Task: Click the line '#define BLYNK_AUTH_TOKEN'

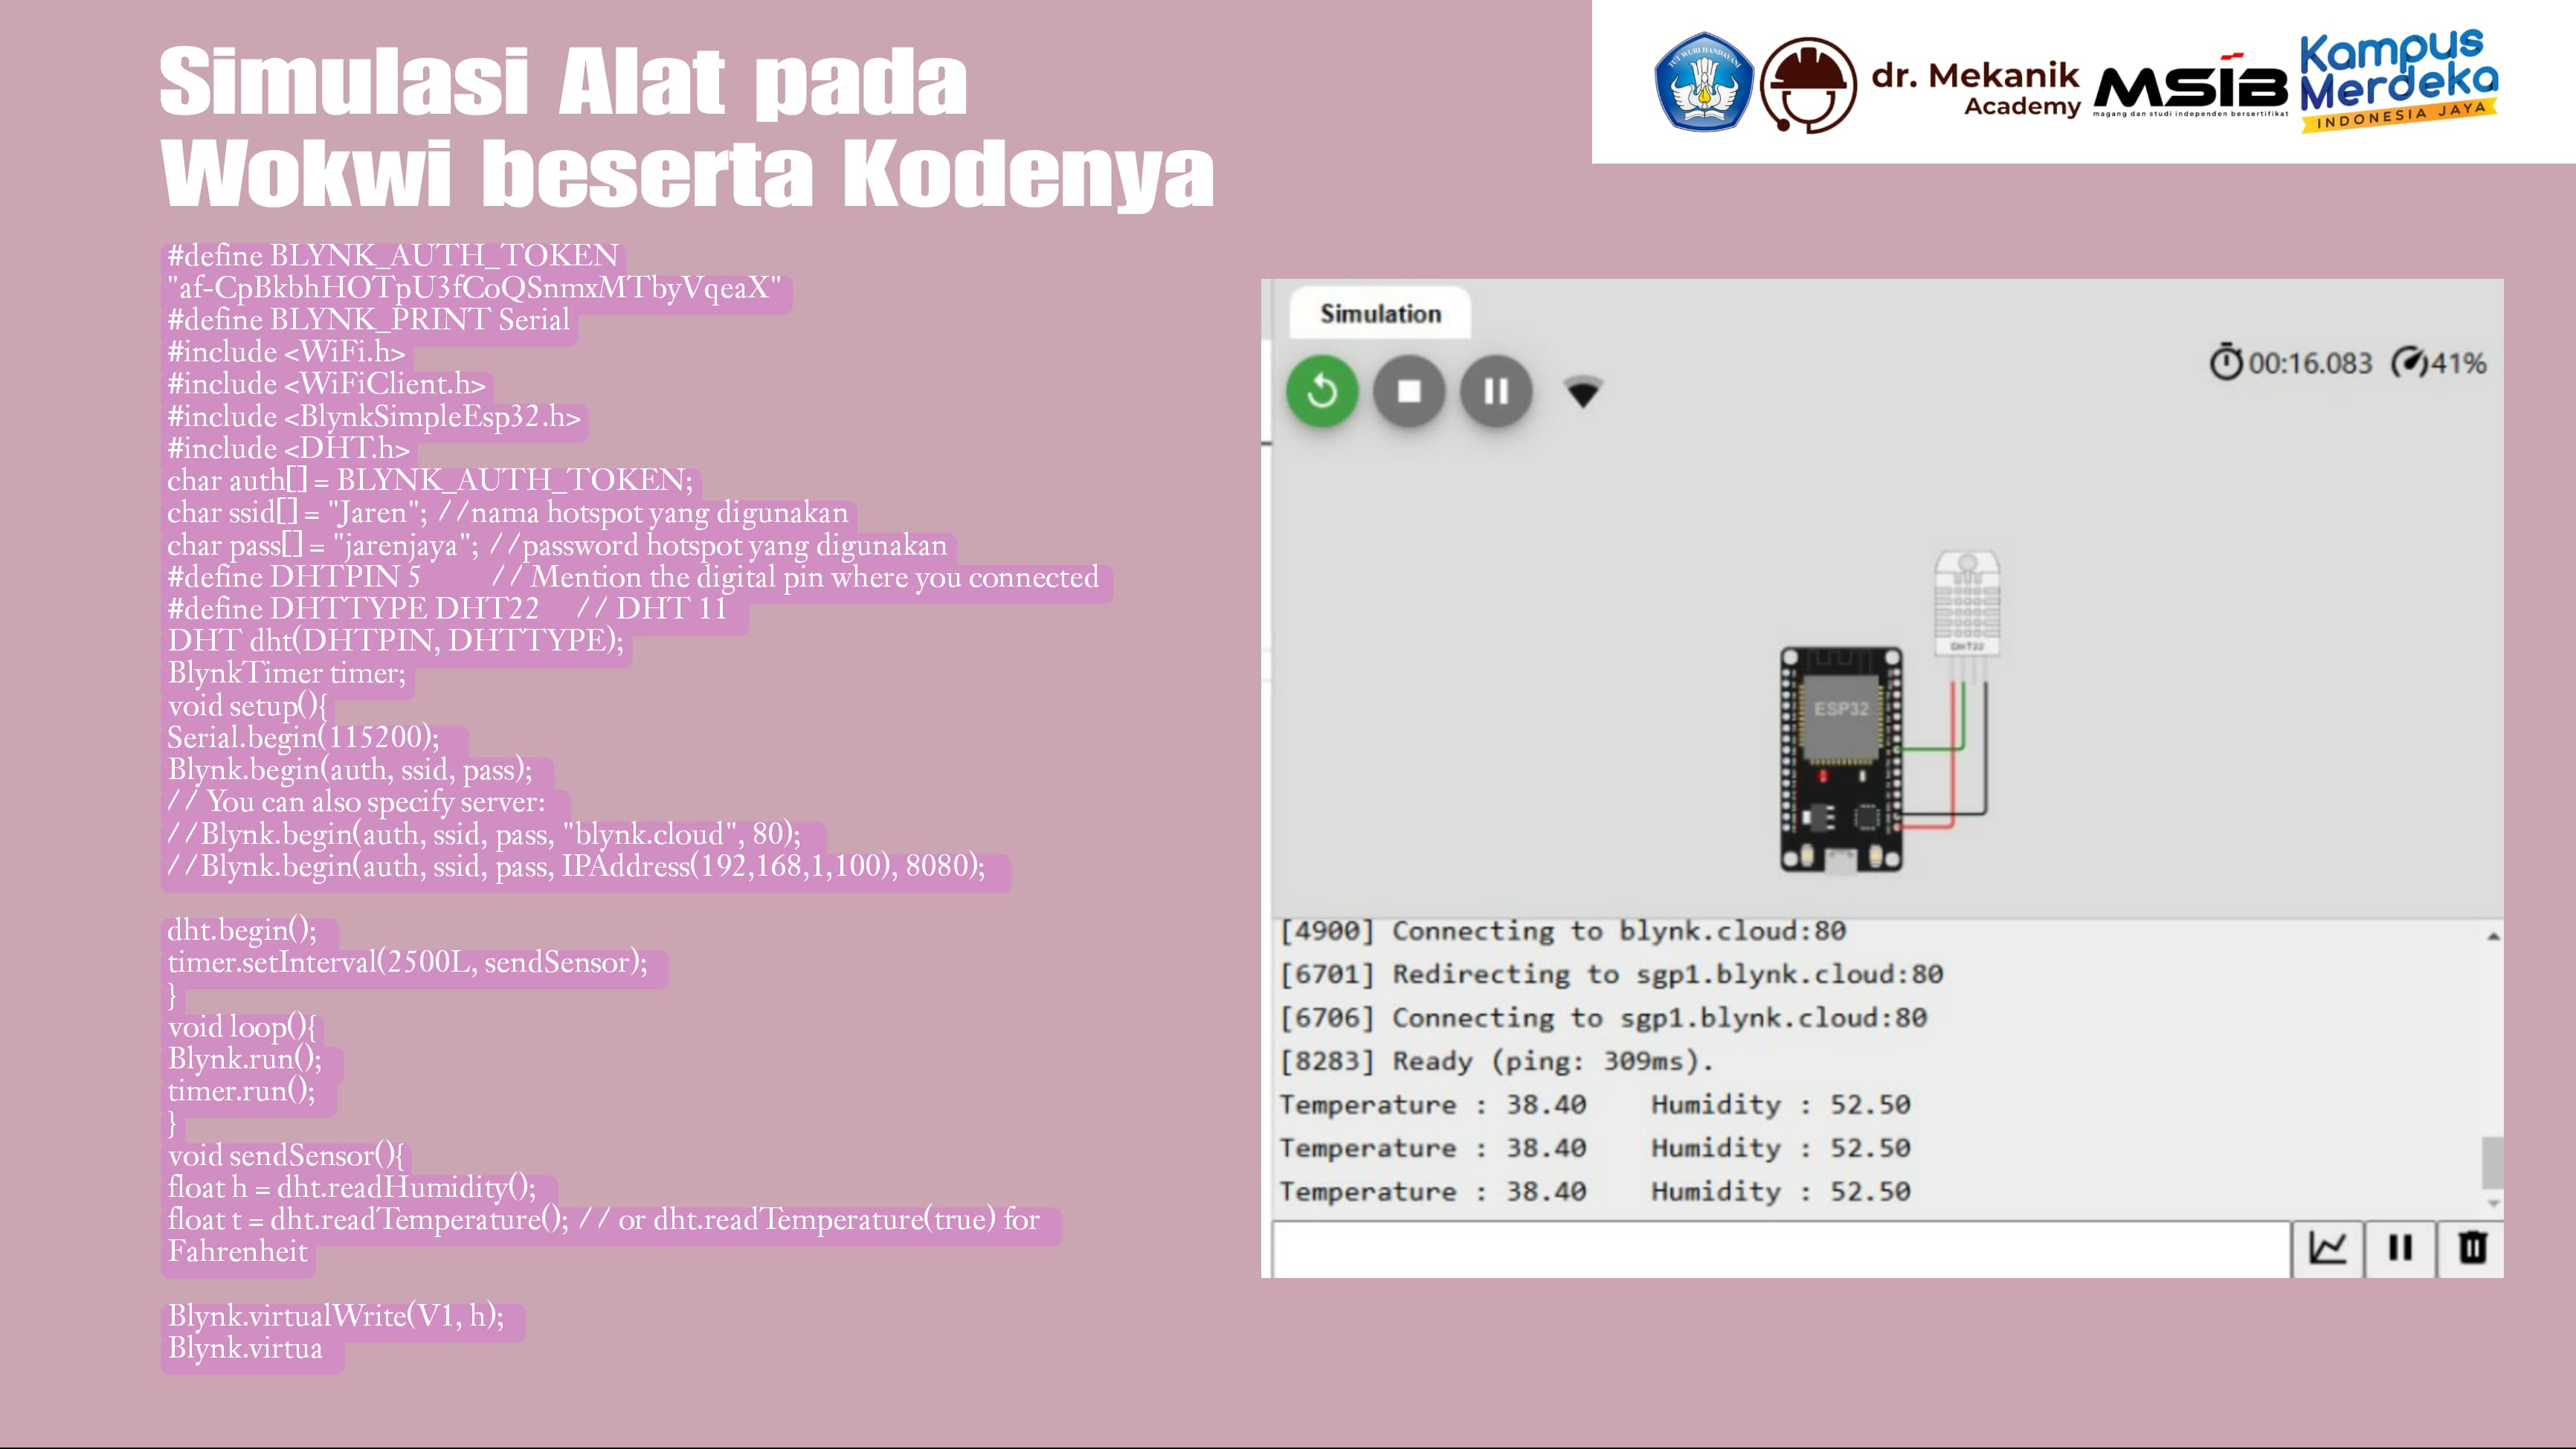Action: (393, 255)
